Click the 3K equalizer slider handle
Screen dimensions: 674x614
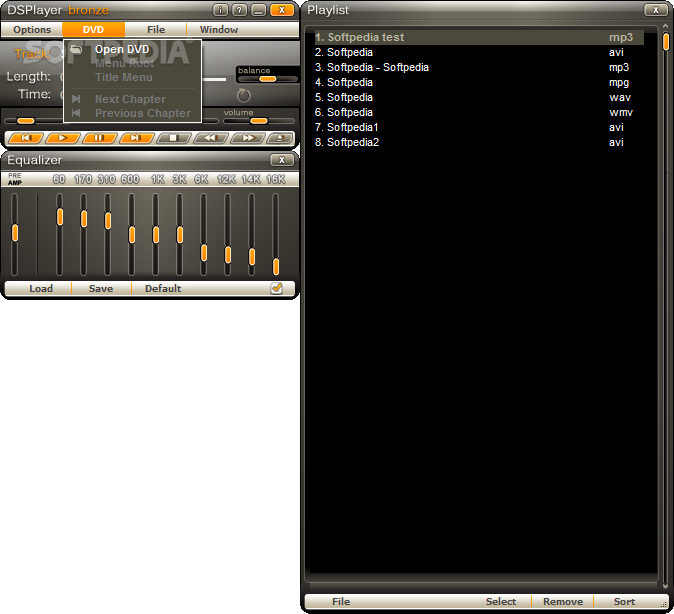180,235
